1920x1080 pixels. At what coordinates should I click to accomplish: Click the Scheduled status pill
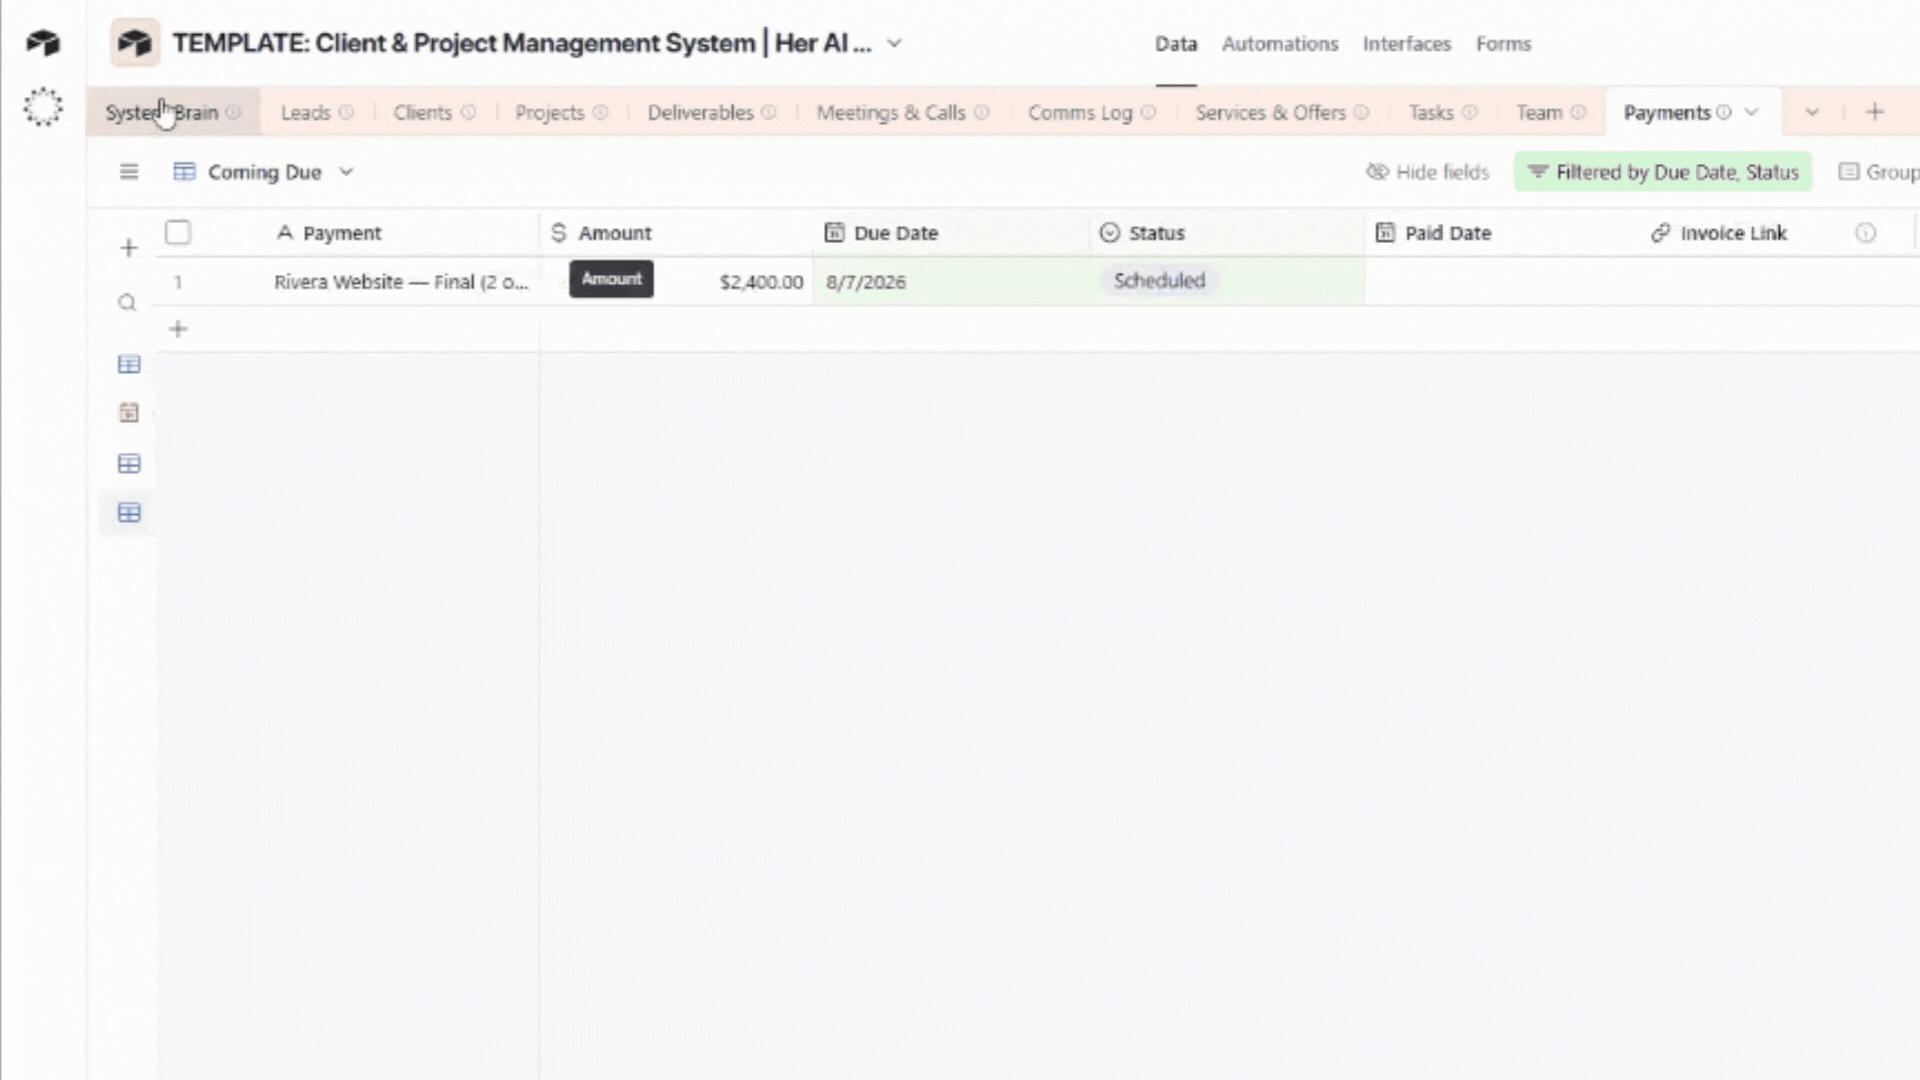1160,281
